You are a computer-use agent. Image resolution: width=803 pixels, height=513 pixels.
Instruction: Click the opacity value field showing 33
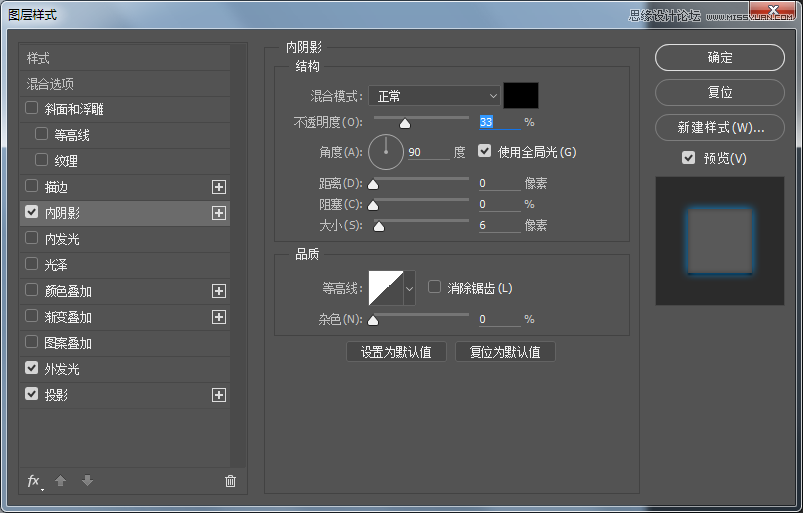(x=499, y=122)
